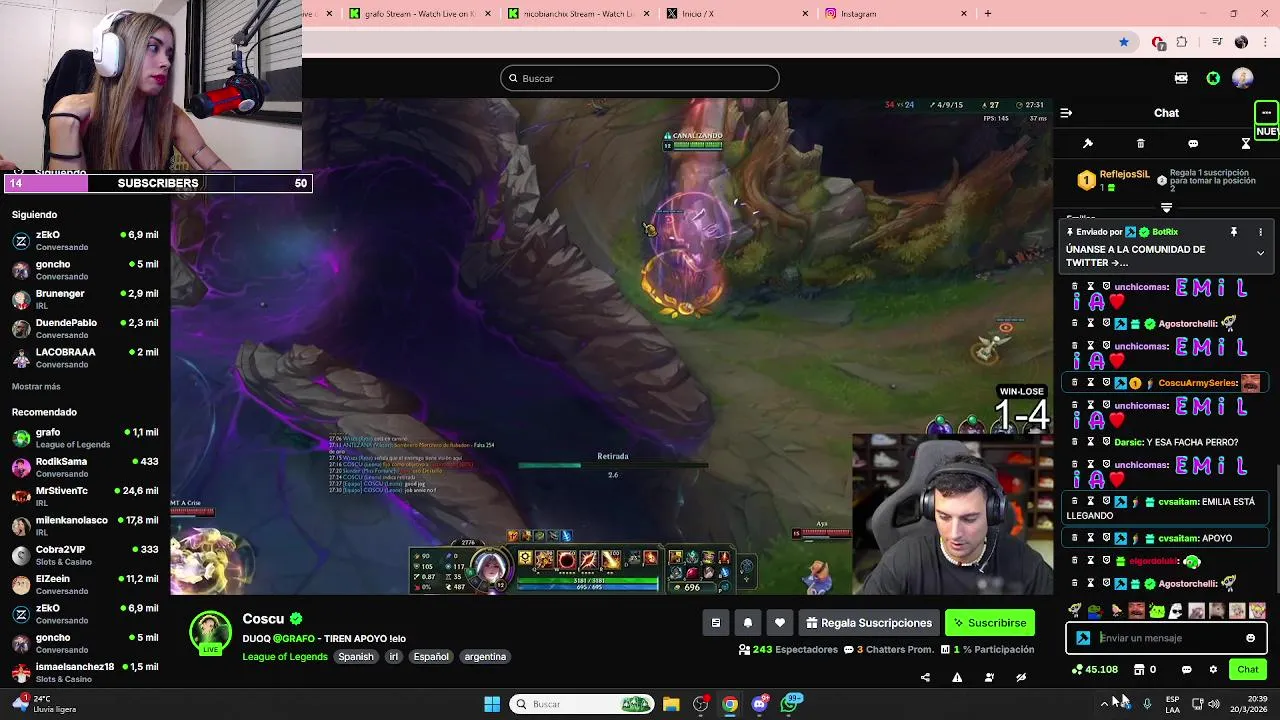The height and width of the screenshot is (720, 1280).
Task: Click the League of Legends category link
Action: coord(285,657)
